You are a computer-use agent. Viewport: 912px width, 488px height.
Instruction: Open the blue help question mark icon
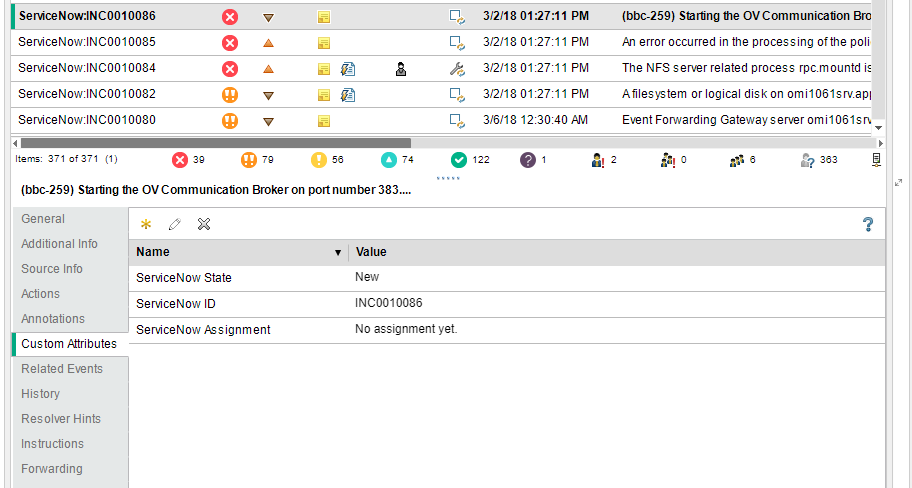point(868,225)
